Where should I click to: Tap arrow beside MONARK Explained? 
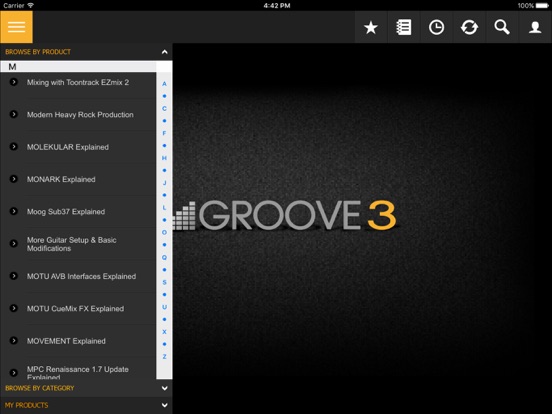14,179
